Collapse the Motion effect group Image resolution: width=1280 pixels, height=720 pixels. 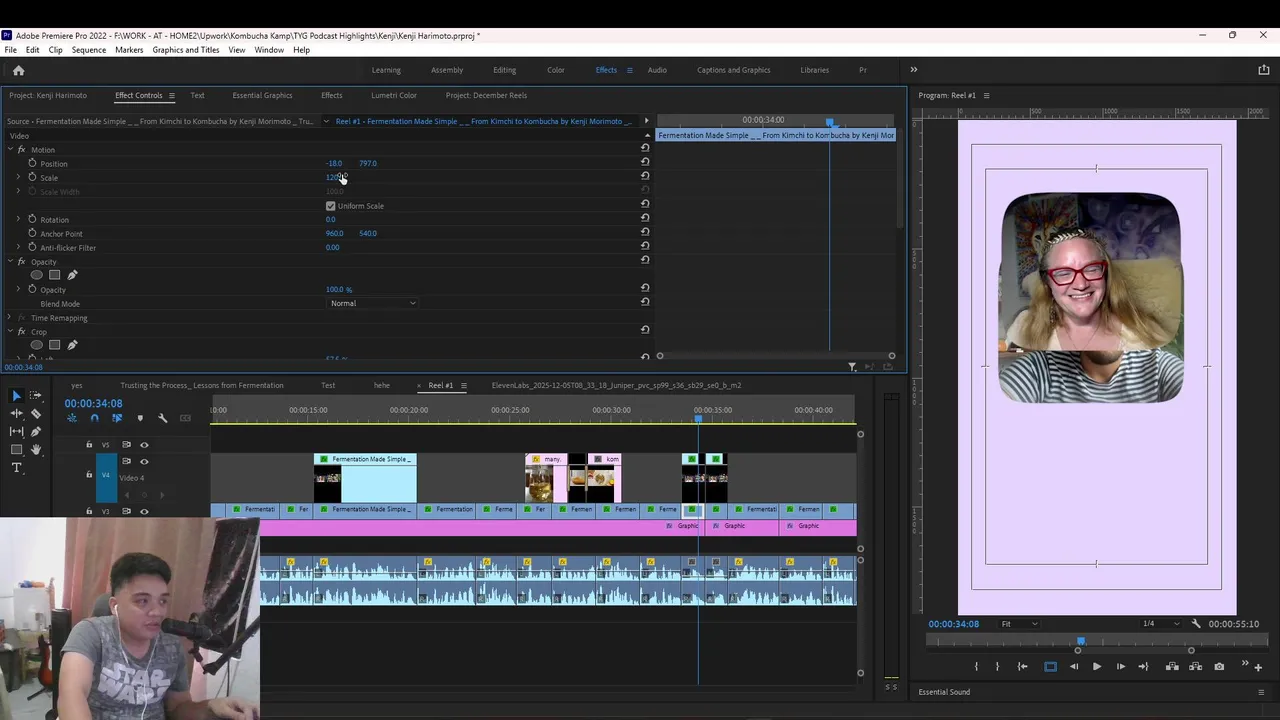(9, 150)
